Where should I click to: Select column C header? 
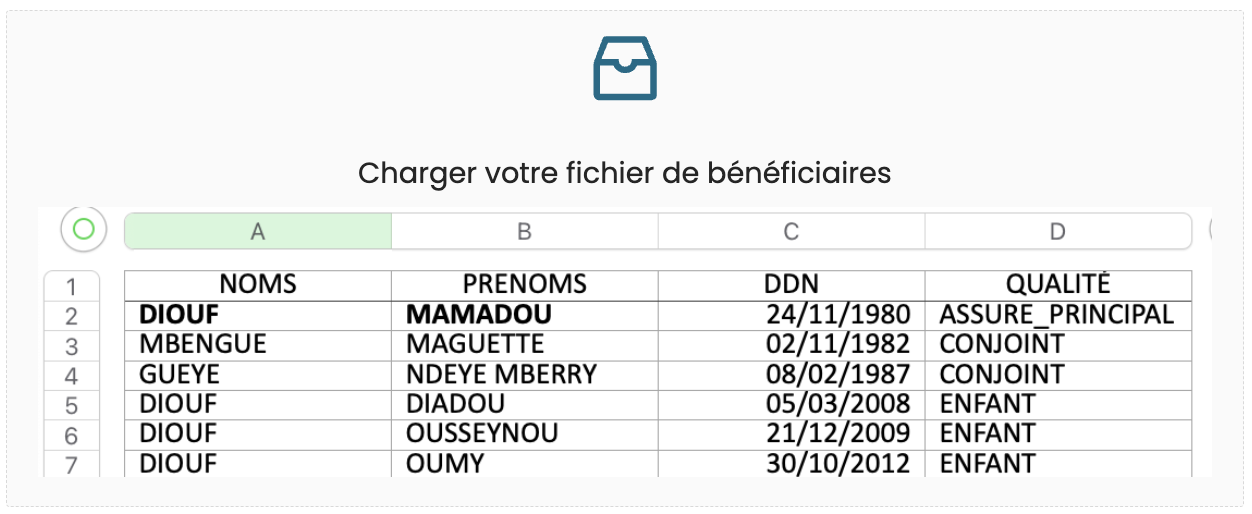791,231
